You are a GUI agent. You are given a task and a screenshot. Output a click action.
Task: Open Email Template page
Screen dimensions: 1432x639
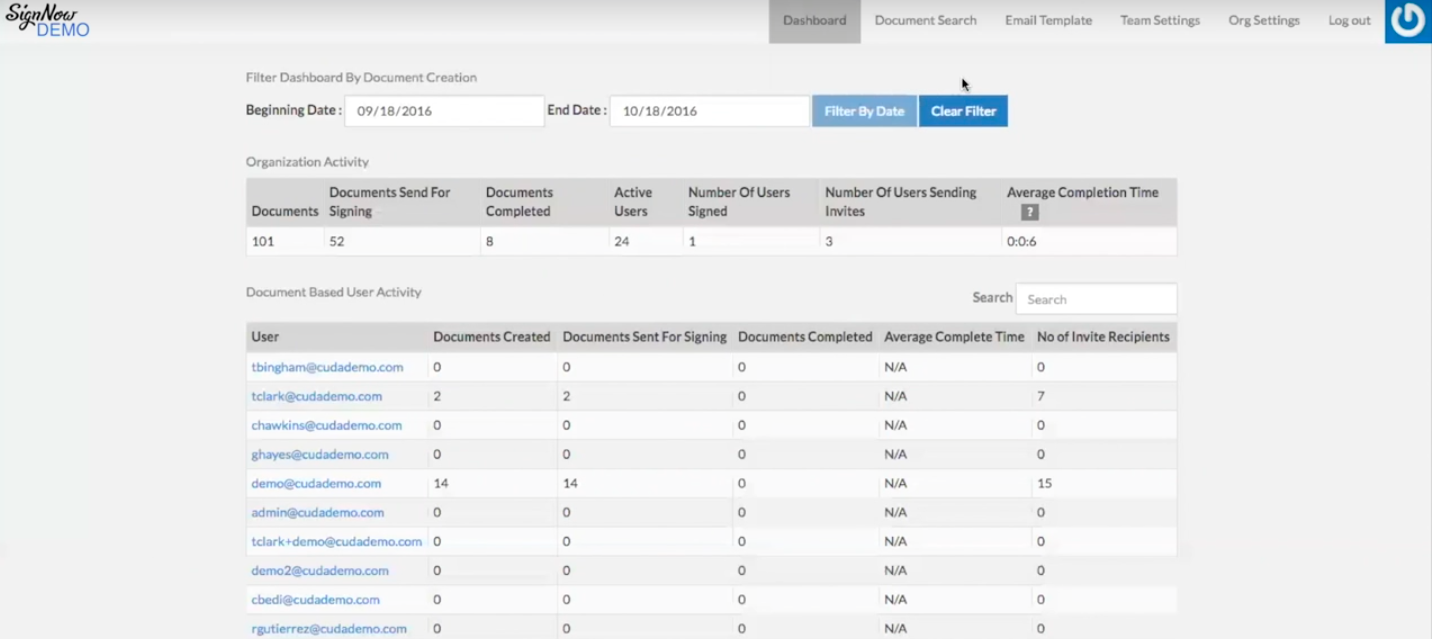(x=1048, y=21)
